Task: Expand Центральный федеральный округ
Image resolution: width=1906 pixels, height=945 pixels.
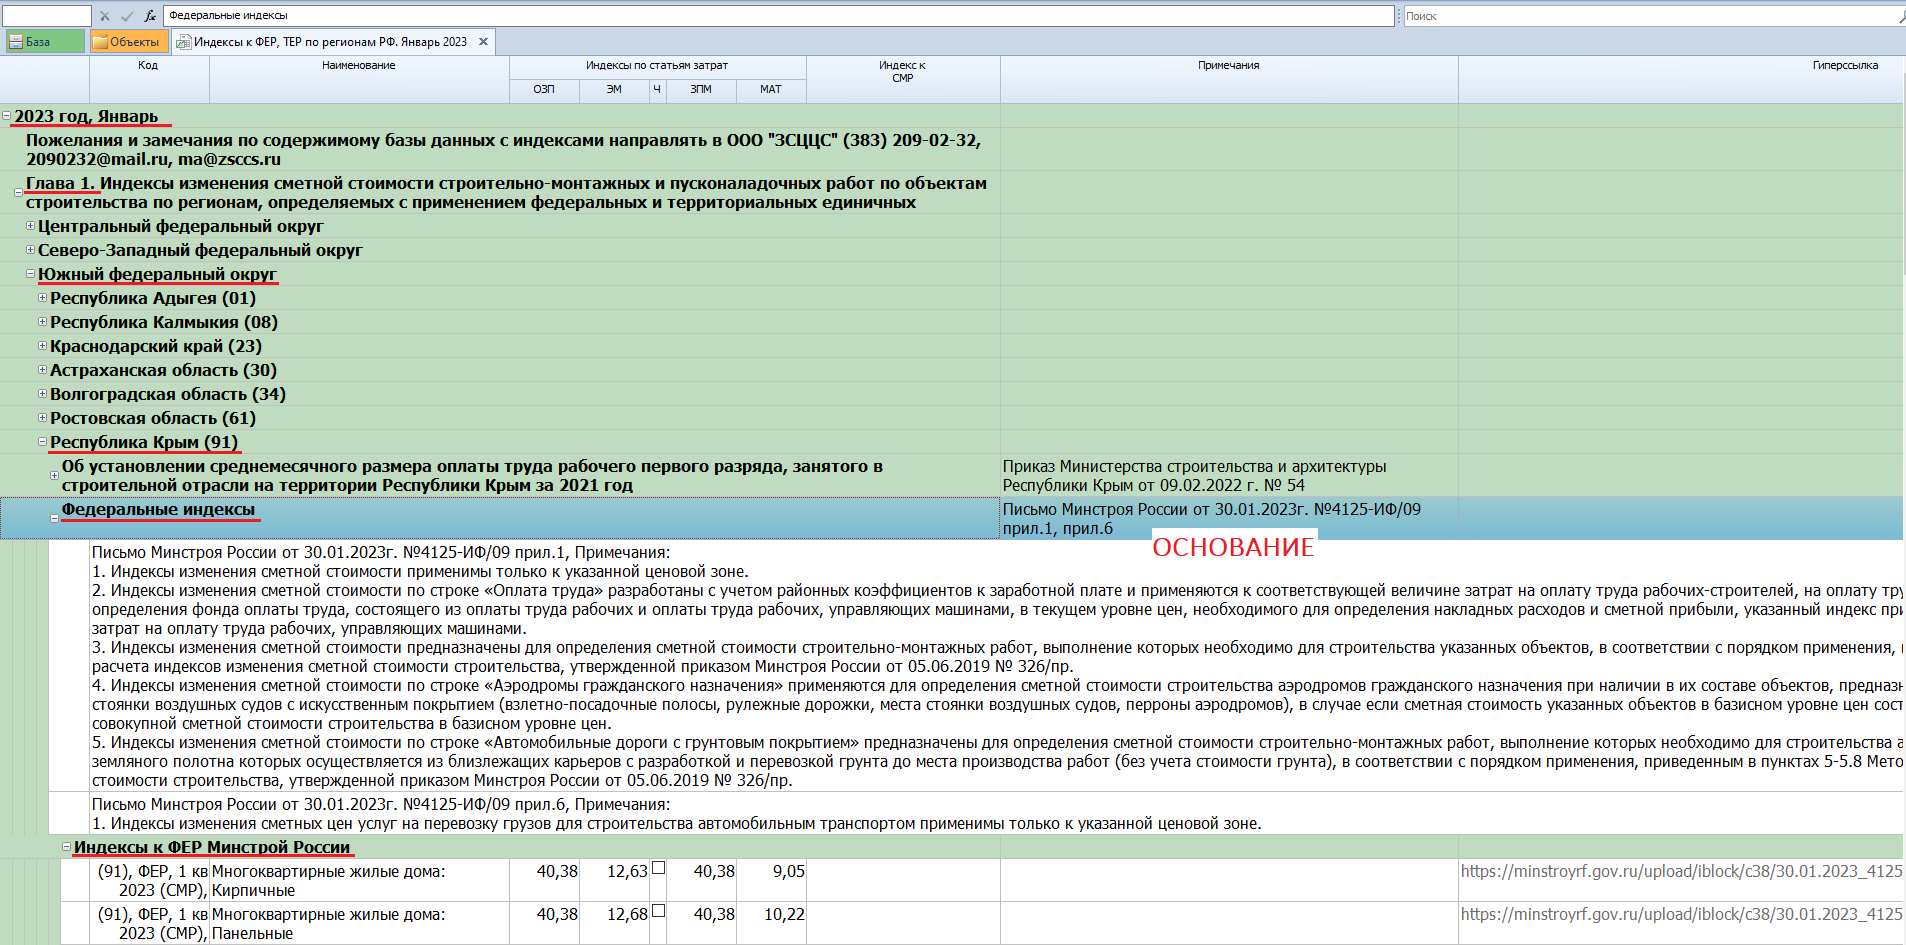Action: [30, 226]
